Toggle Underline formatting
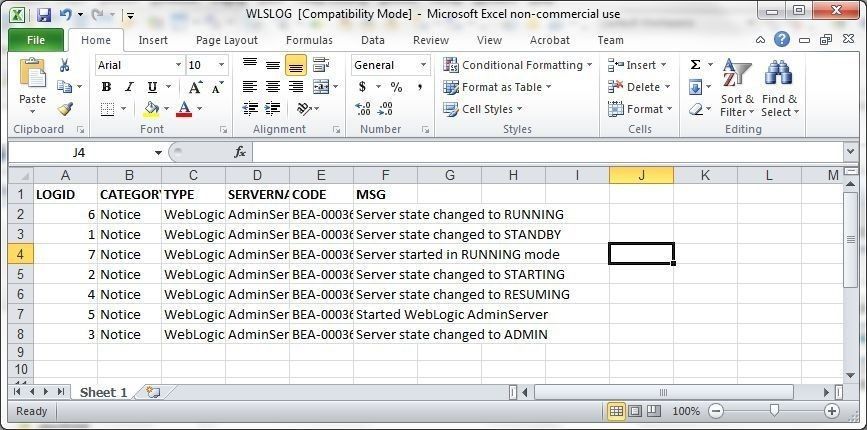Viewport: 867px width, 430px height. click(152, 87)
